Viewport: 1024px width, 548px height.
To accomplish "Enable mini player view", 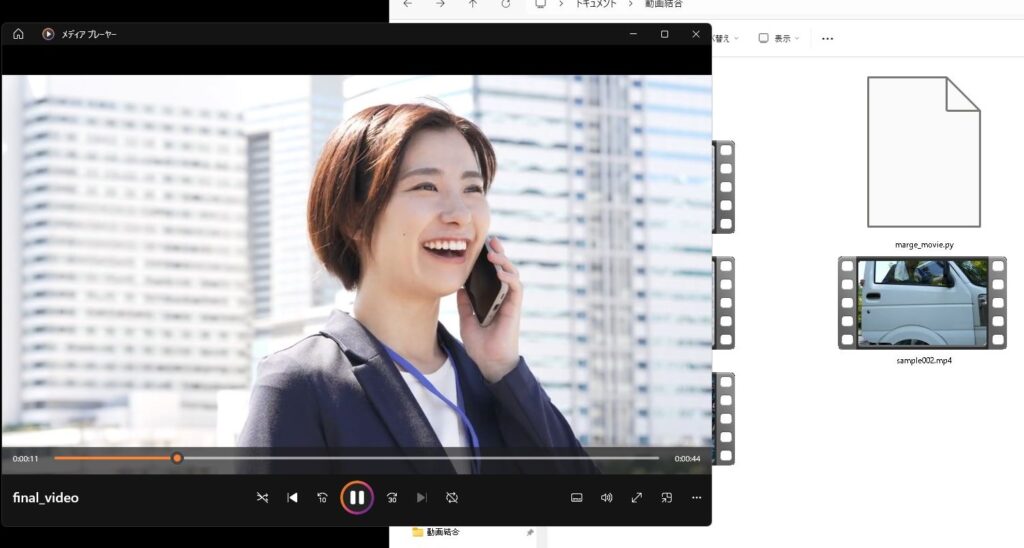I will (666, 497).
